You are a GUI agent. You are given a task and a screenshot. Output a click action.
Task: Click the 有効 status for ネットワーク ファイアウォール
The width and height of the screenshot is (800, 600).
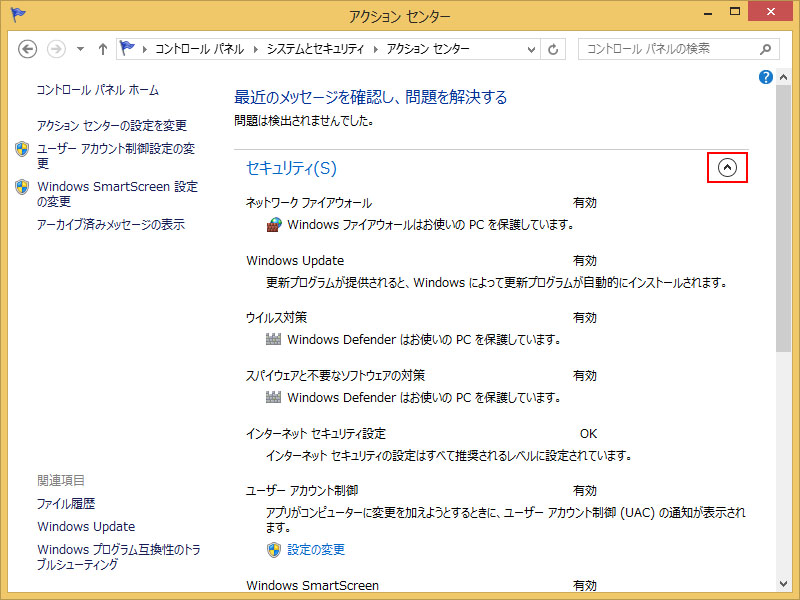[x=585, y=203]
